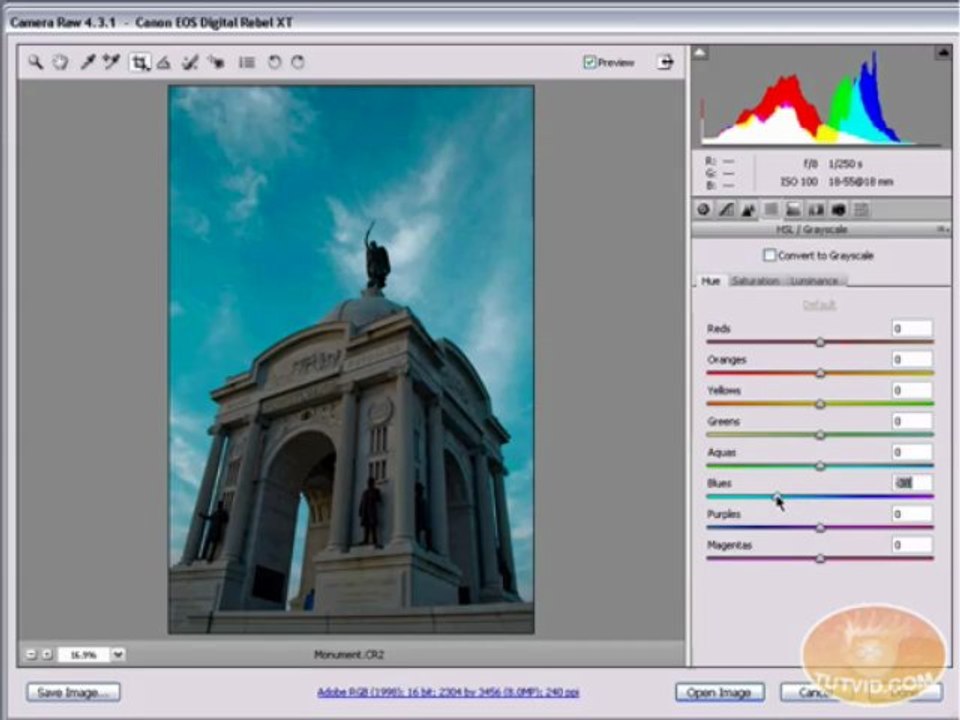Open the Basic adjustments panel
Screen dimensions: 960x720
pyautogui.click(x=703, y=210)
